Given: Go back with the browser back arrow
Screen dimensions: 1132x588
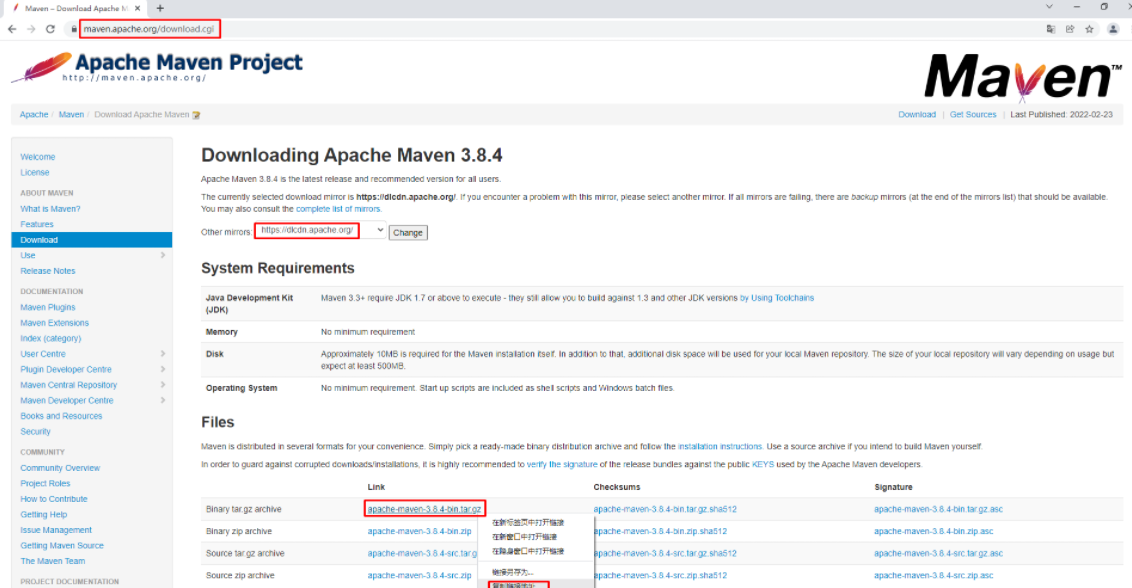Looking at the screenshot, I should 12,29.
